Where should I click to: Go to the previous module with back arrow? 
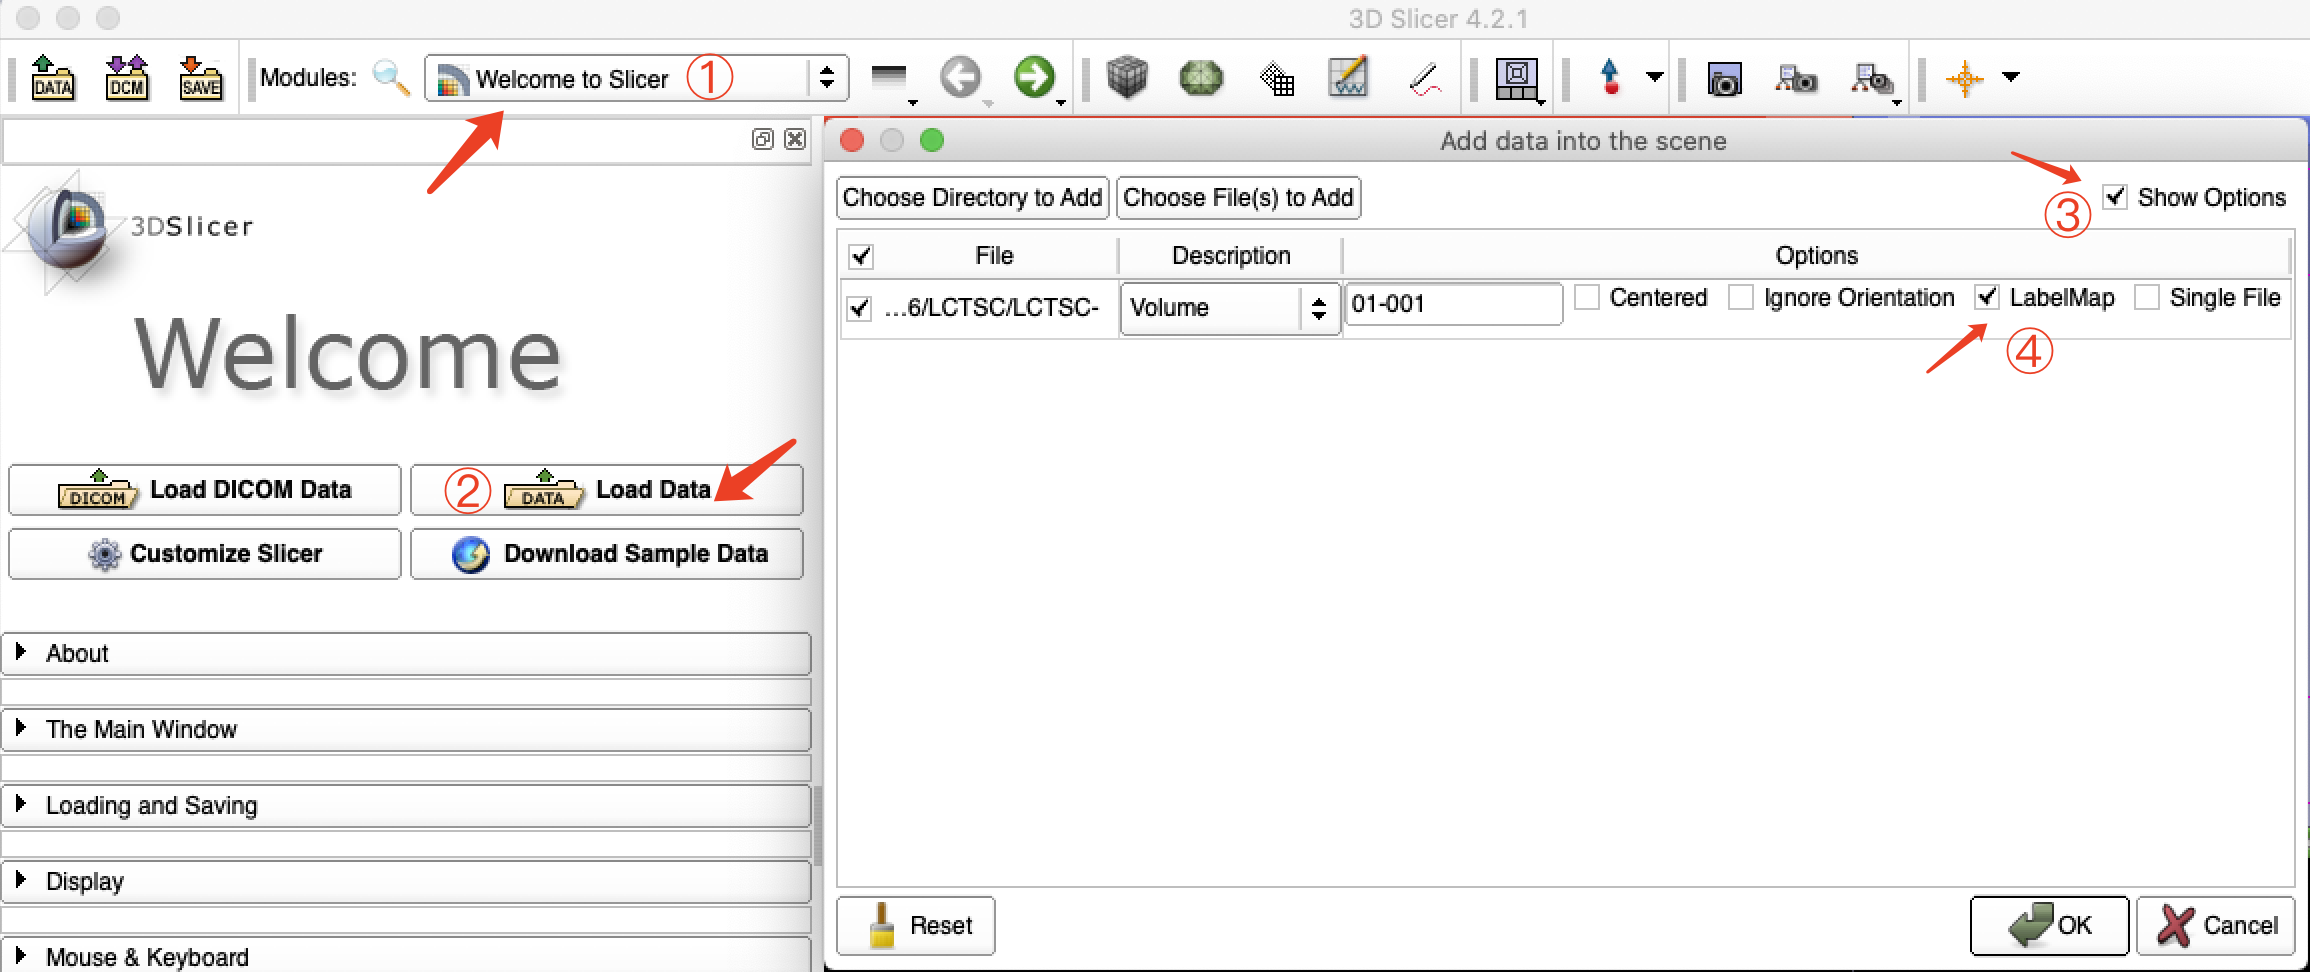(x=961, y=78)
